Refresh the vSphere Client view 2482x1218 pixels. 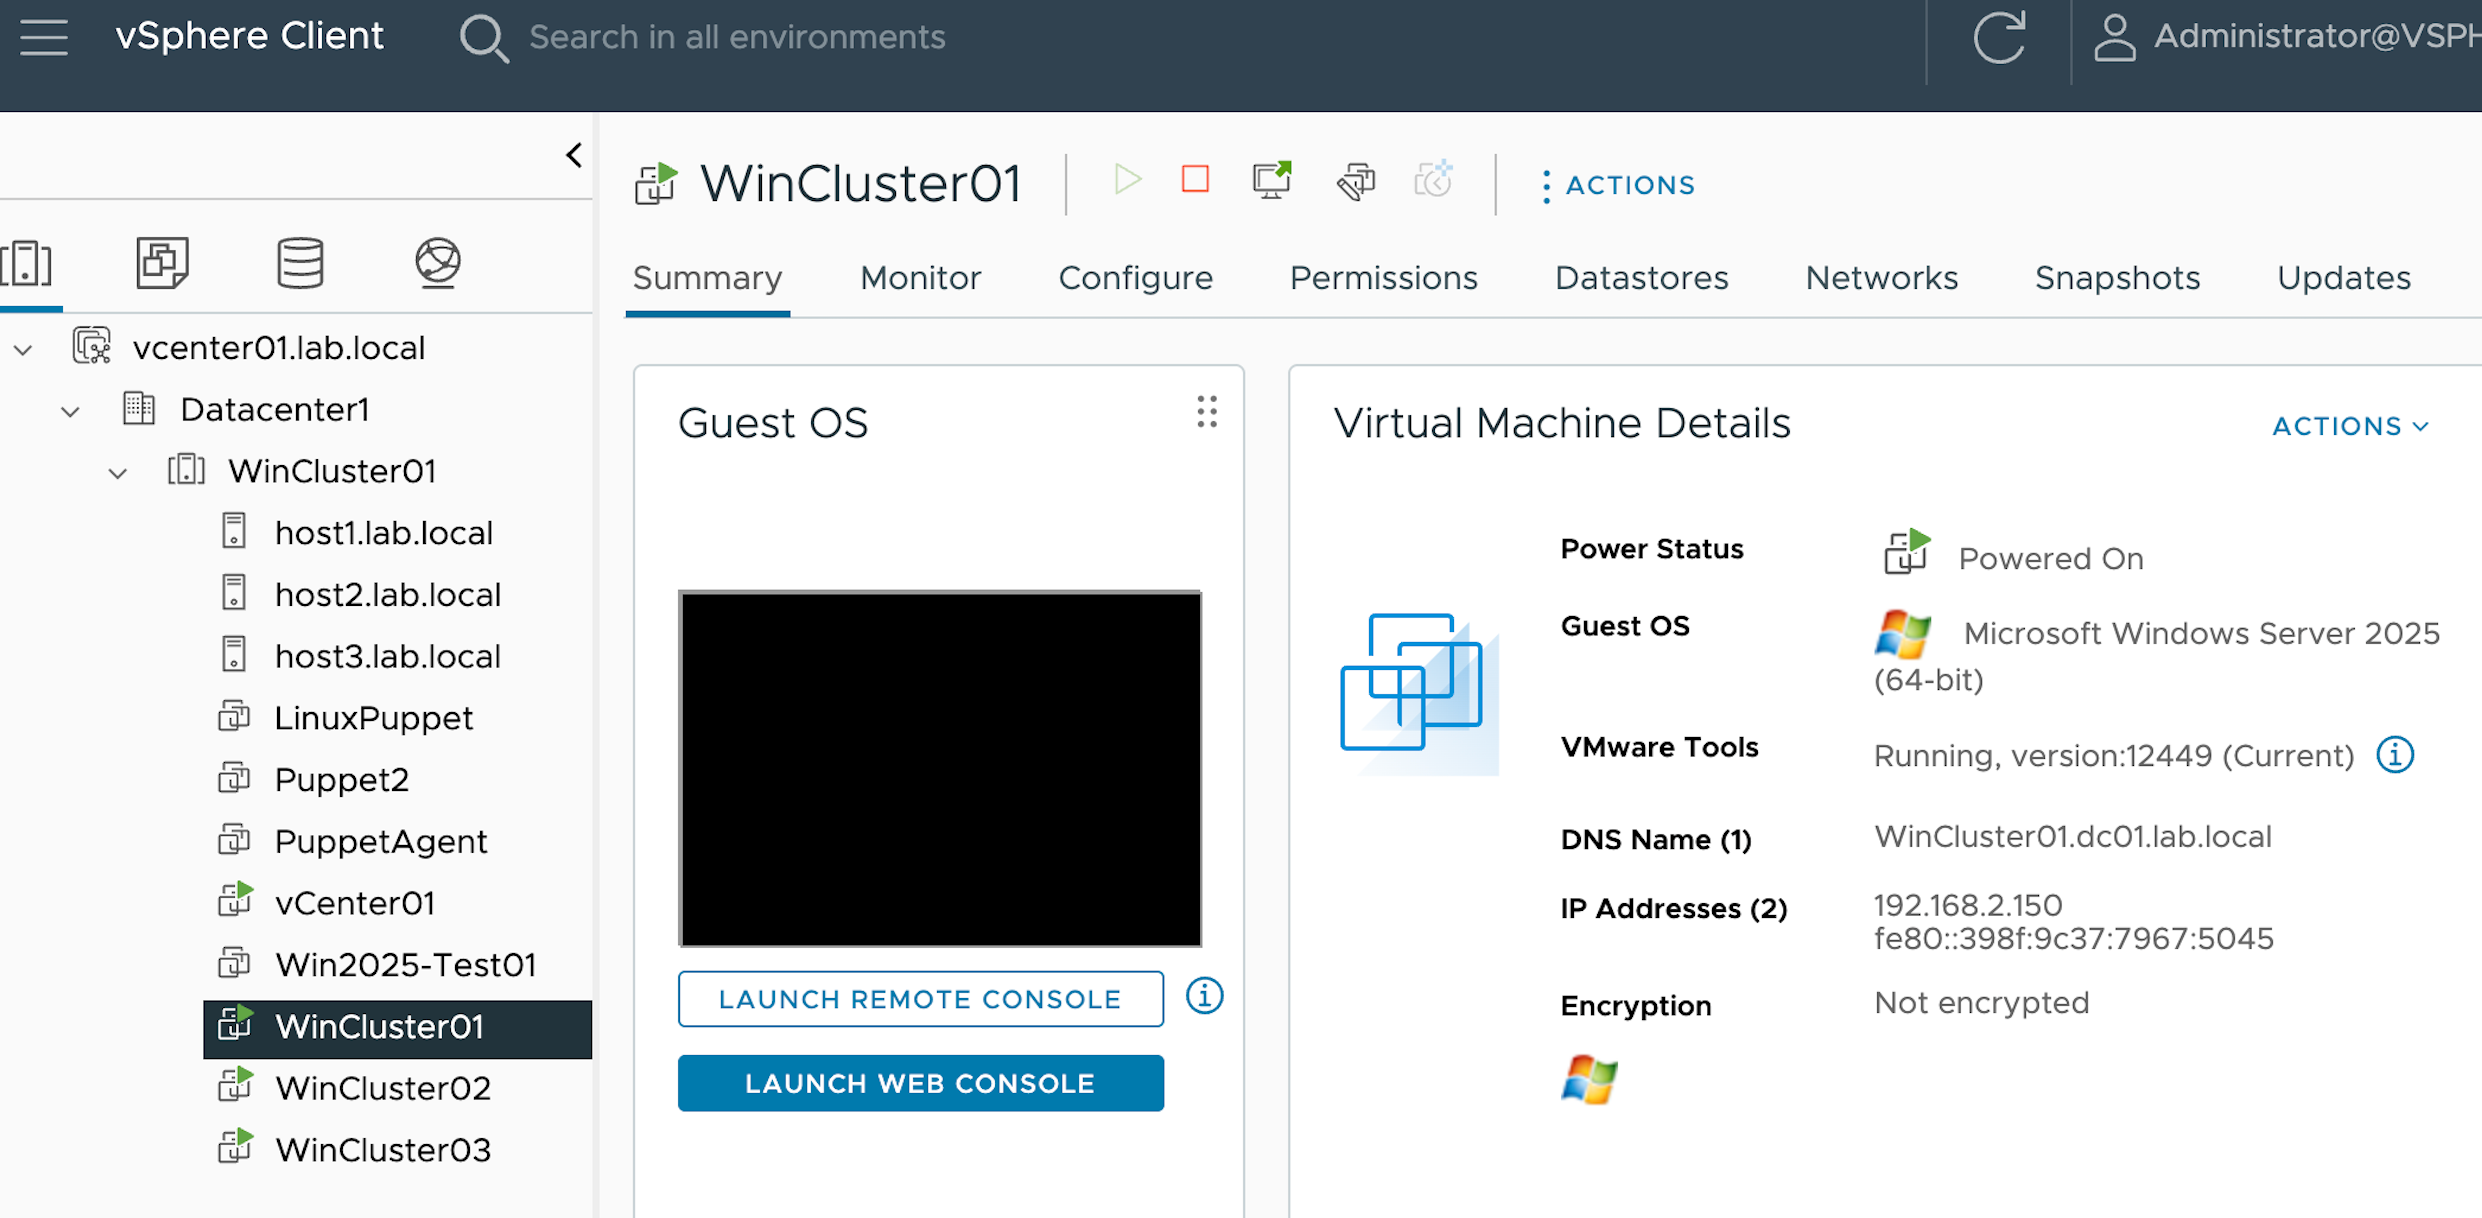pyautogui.click(x=1999, y=38)
